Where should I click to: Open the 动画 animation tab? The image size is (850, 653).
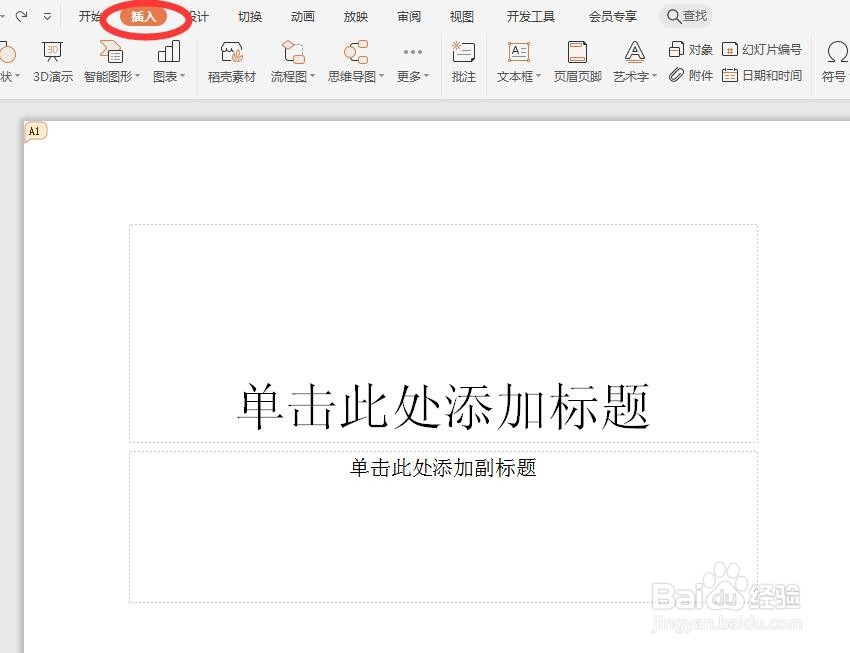302,16
